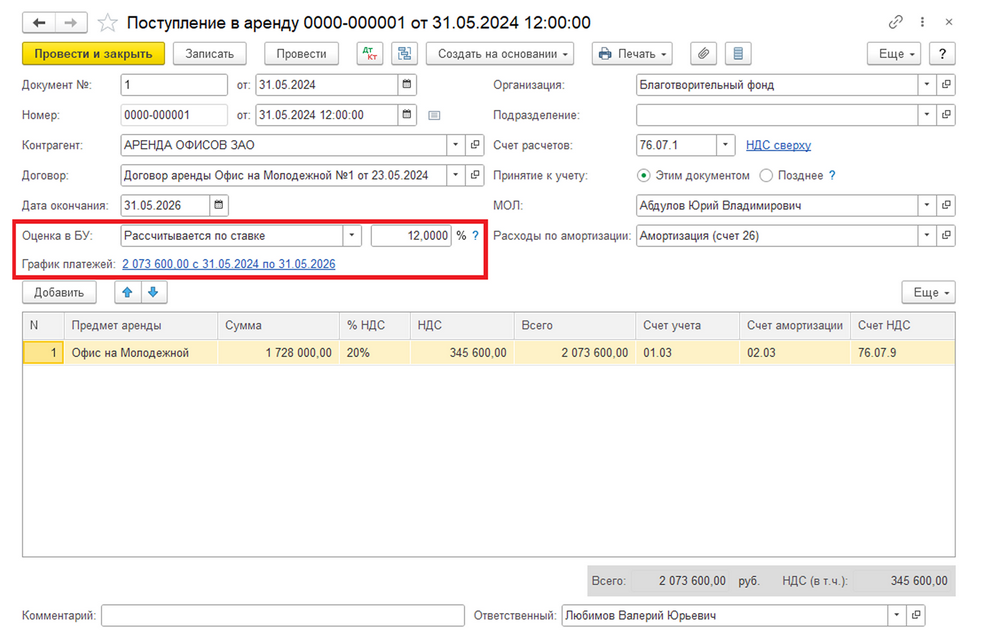Open calendar for Дата окончания field
Screen dimensions: 984x640
point(220,205)
